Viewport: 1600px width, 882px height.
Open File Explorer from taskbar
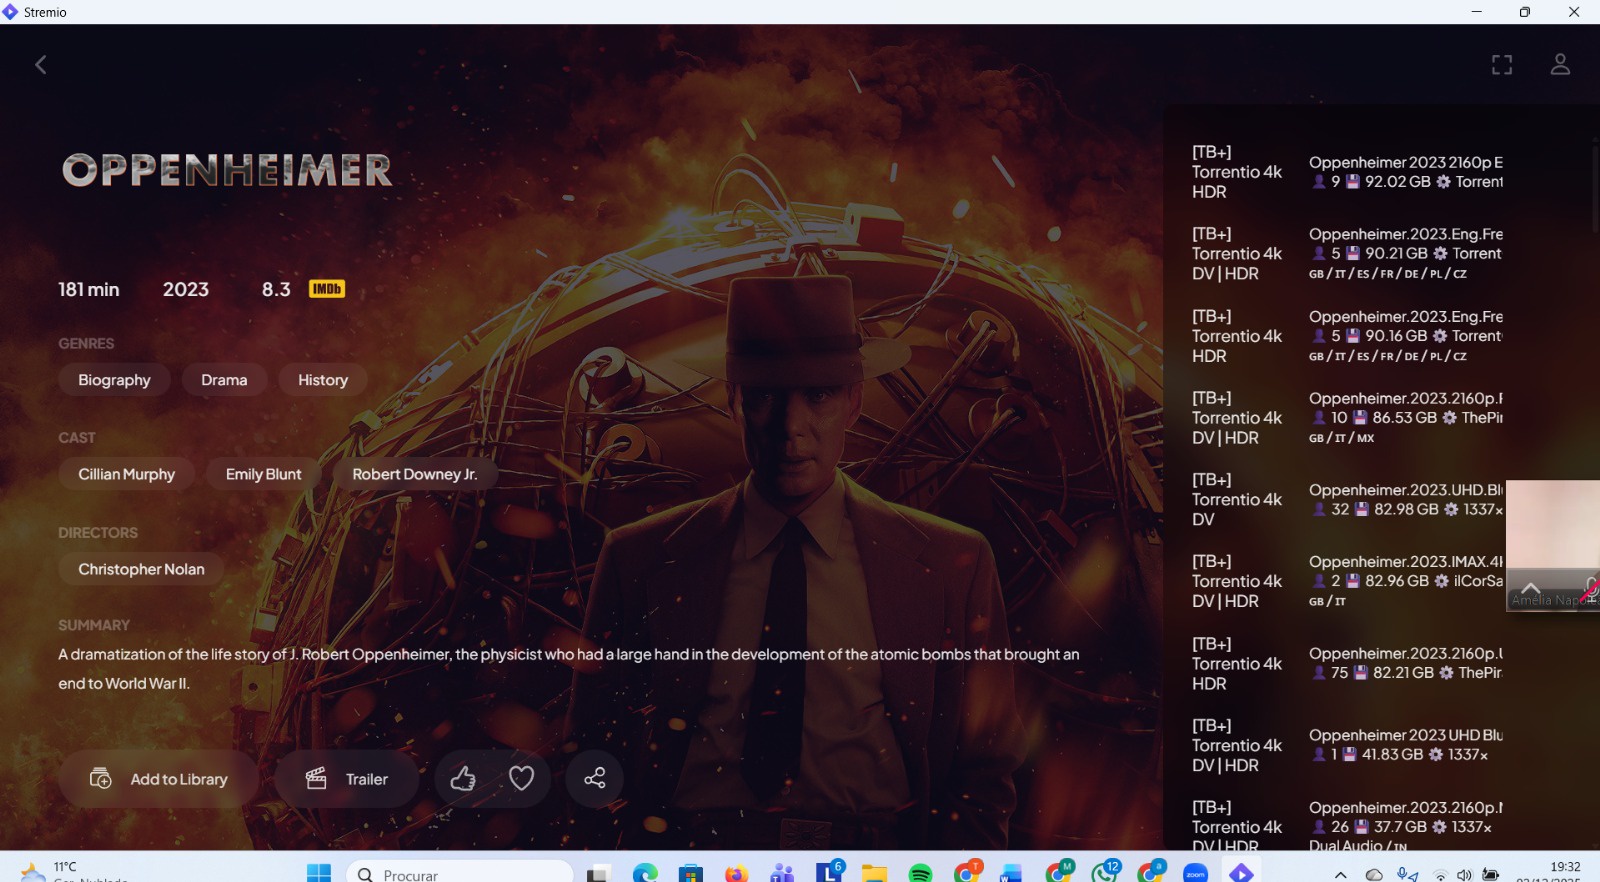point(874,873)
